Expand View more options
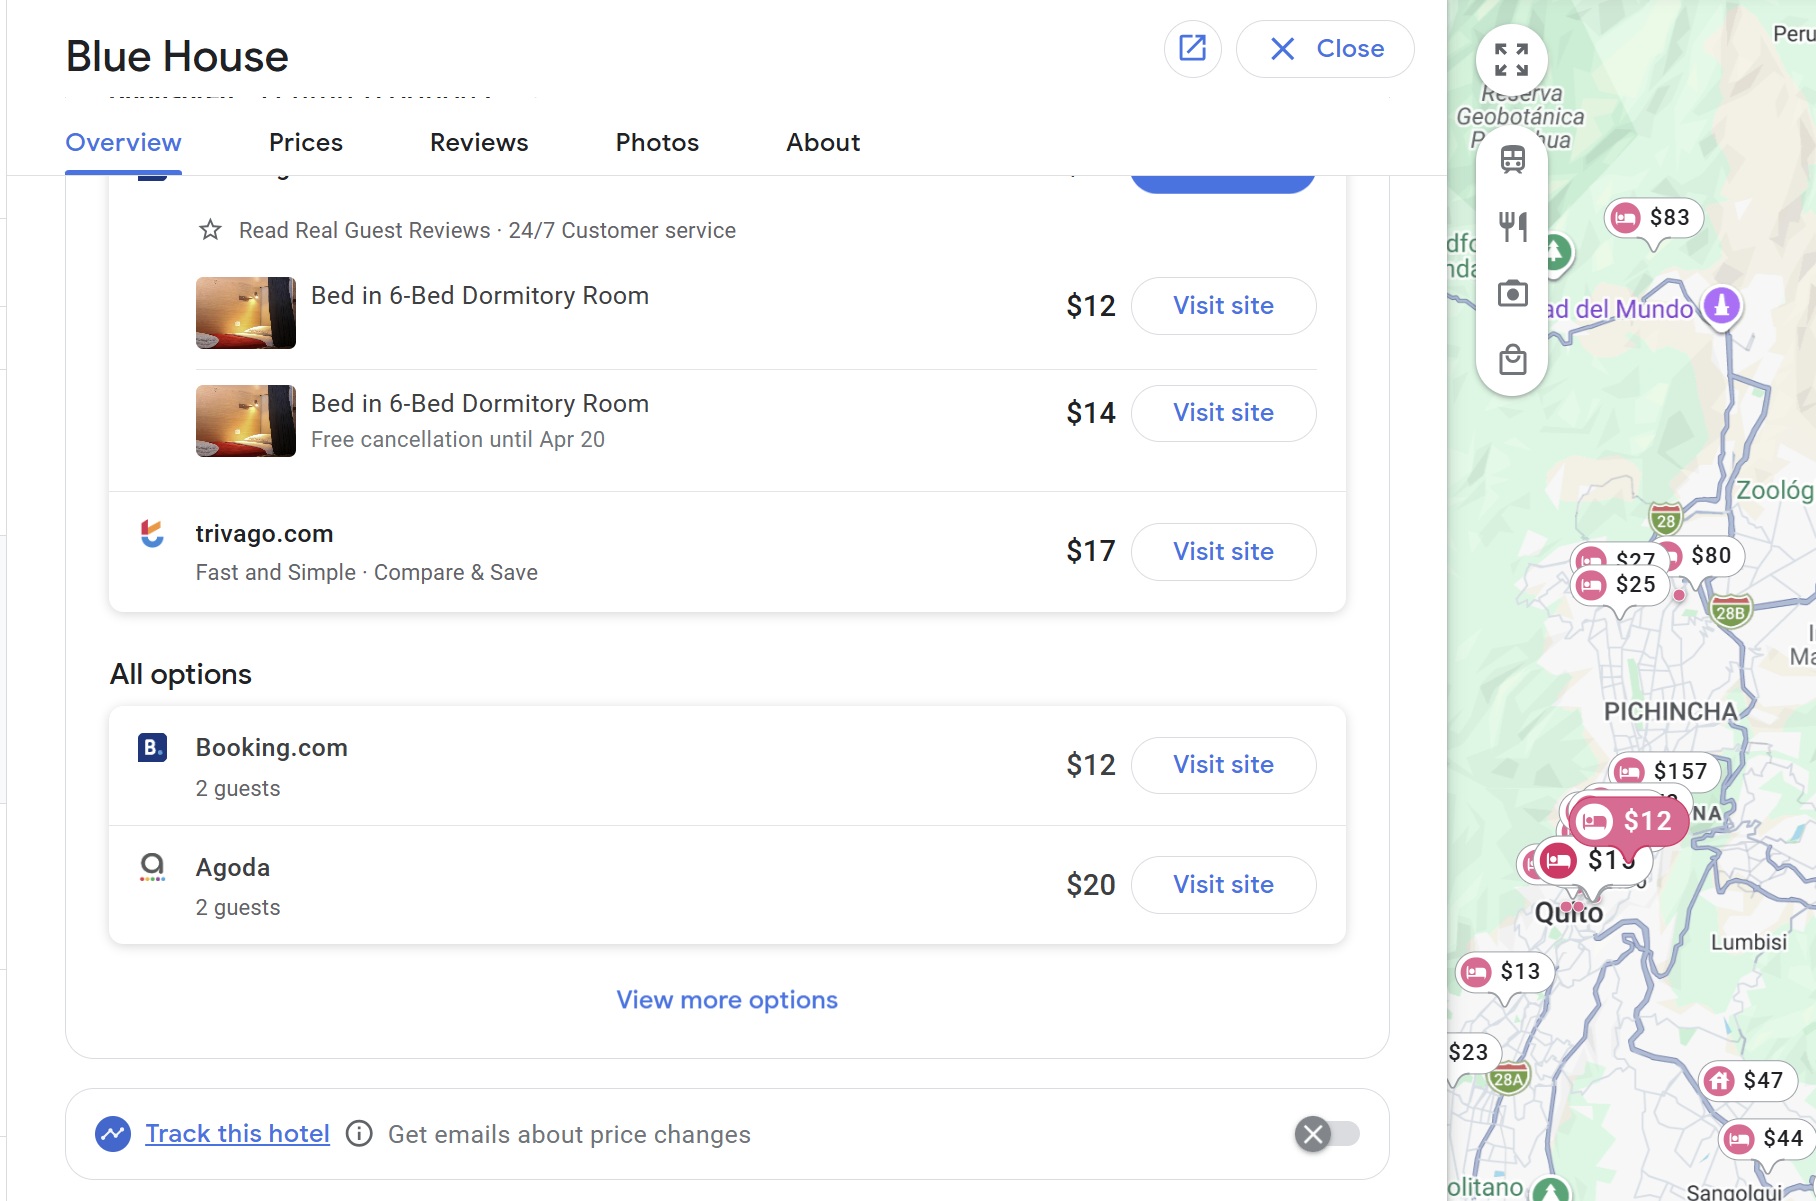Viewport: 1816px width, 1201px height. pyautogui.click(x=727, y=1000)
